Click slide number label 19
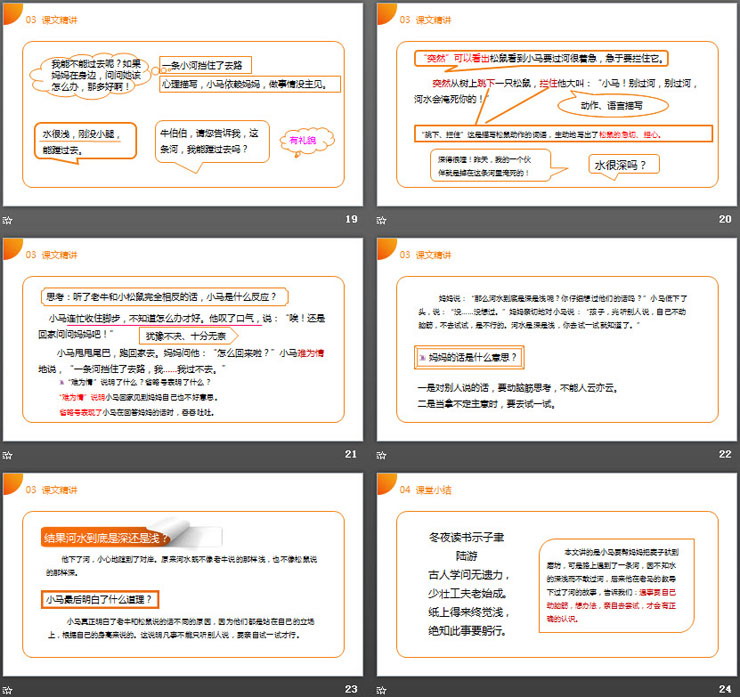This screenshot has width=740, height=697. click(351, 219)
